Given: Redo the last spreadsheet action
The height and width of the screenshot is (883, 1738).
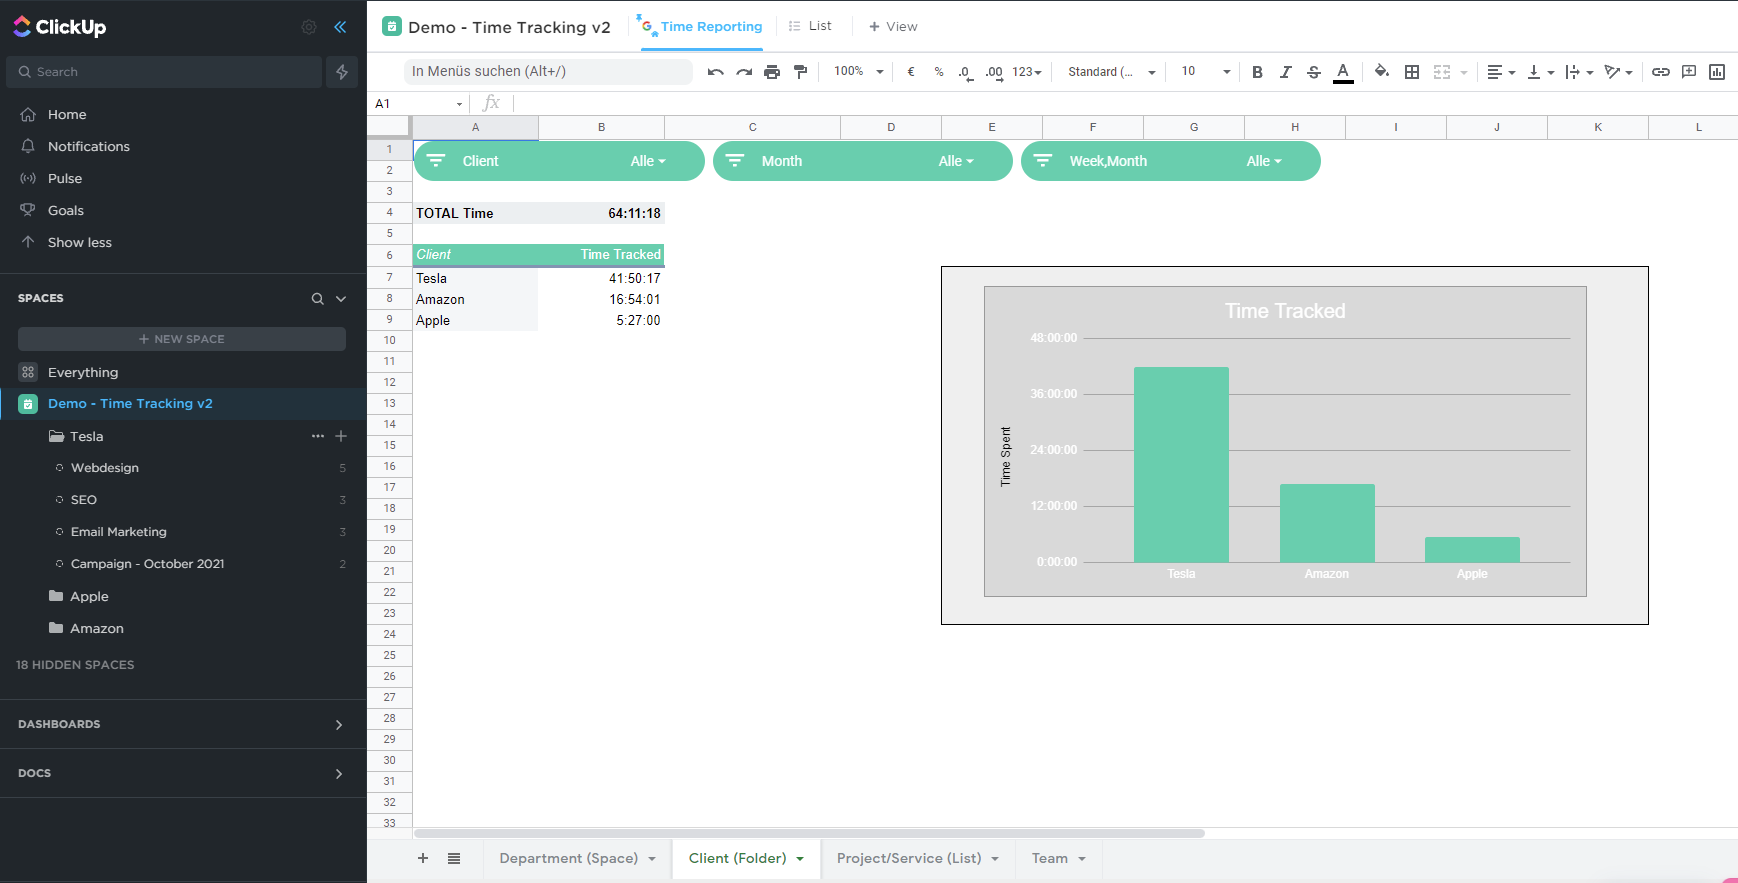Looking at the screenshot, I should pyautogui.click(x=744, y=72).
